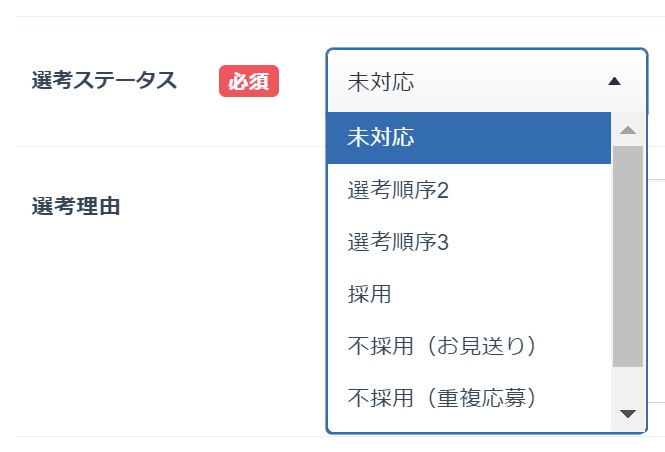Screen dimensions: 665x452
Task: Click the scrollbar down arrow in the list
Action: coord(628,413)
